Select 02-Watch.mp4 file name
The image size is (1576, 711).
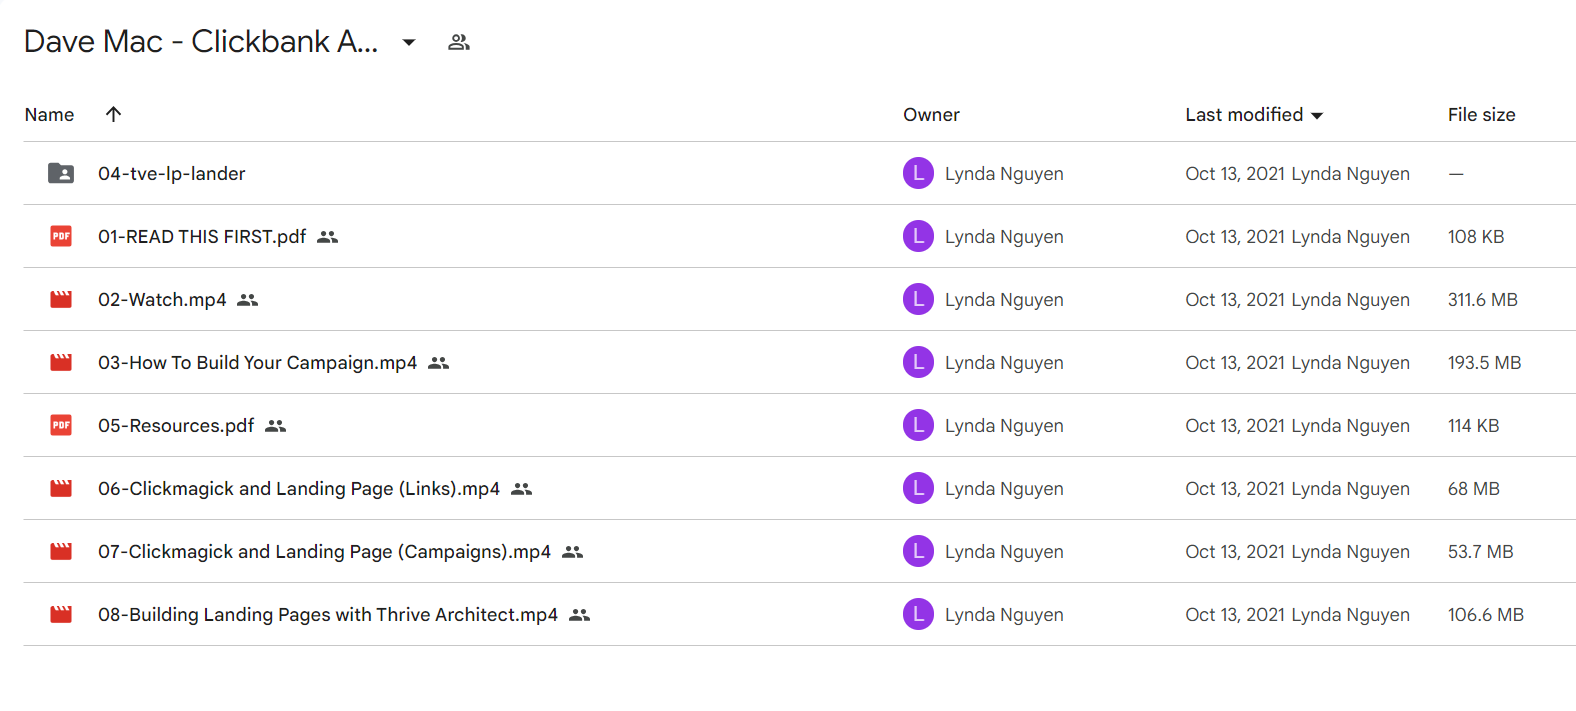[x=162, y=299]
